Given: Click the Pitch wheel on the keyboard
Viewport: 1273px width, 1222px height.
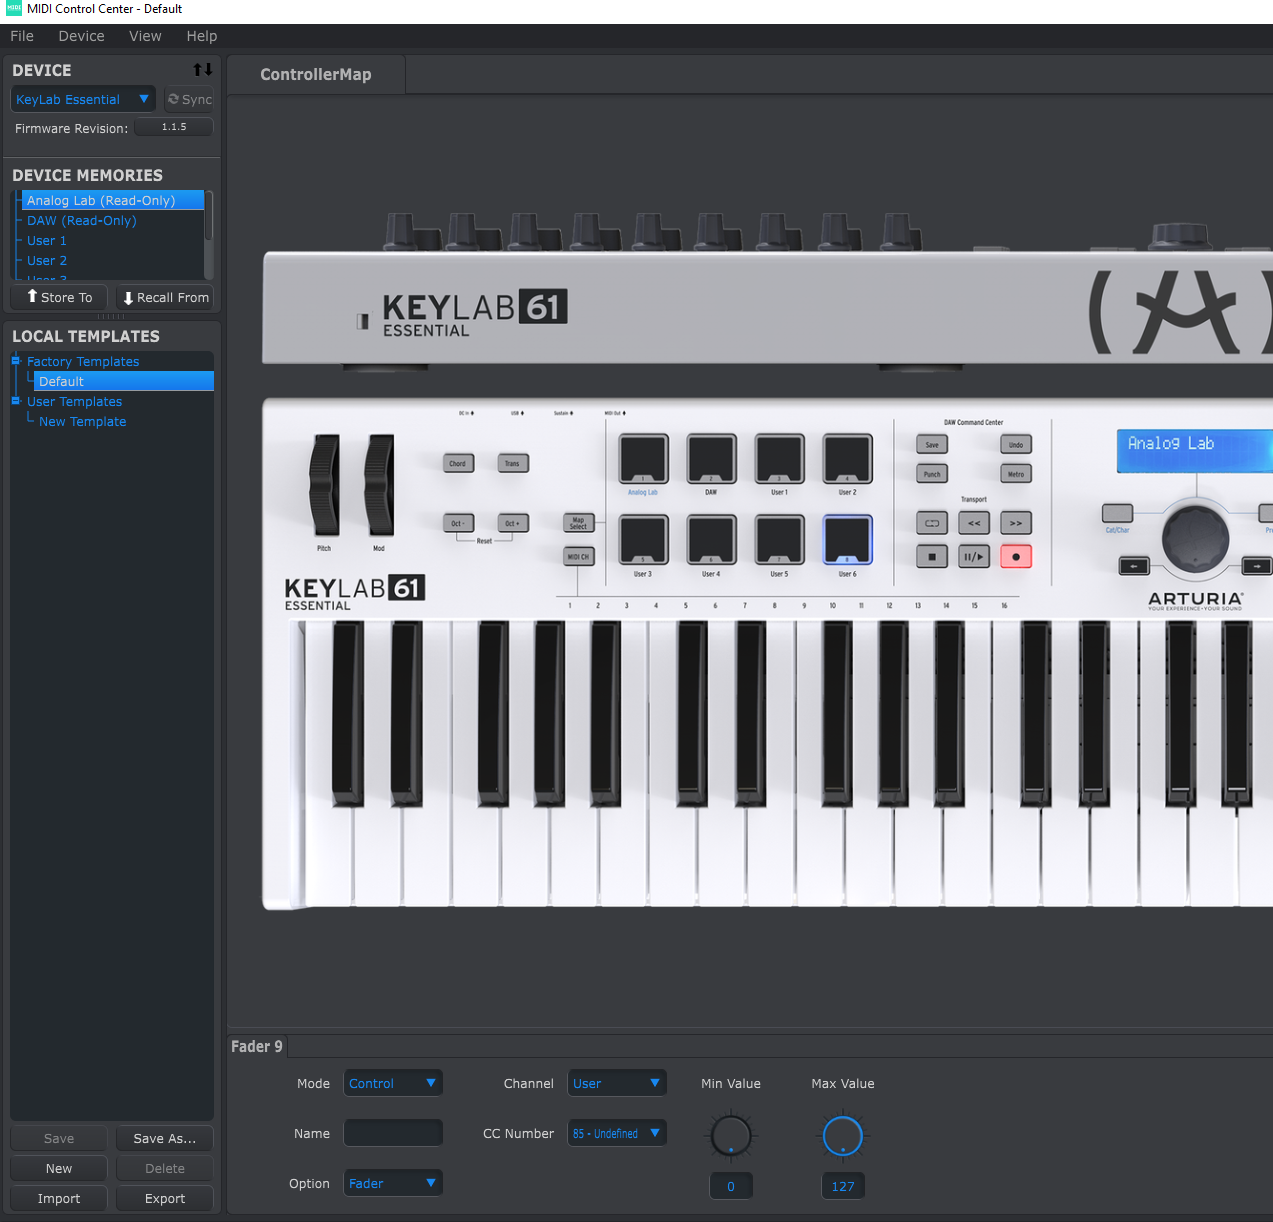Looking at the screenshot, I should tap(325, 486).
